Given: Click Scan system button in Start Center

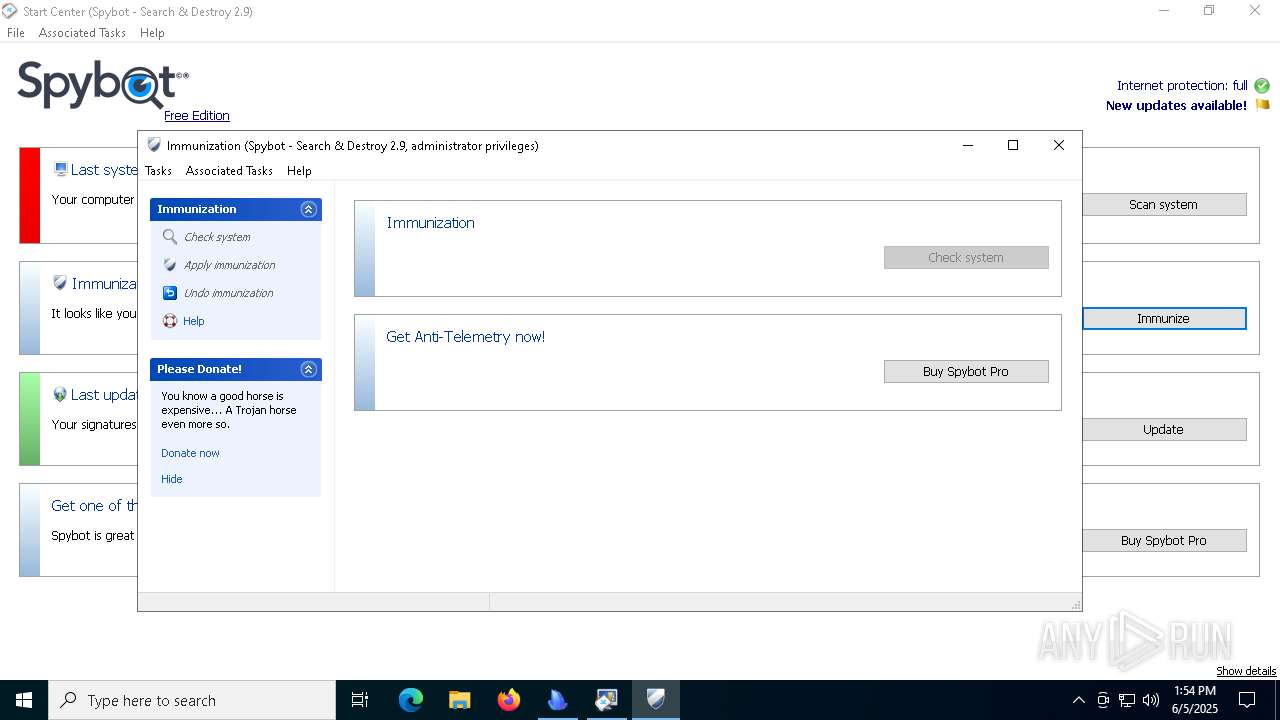Looking at the screenshot, I should (x=1164, y=204).
